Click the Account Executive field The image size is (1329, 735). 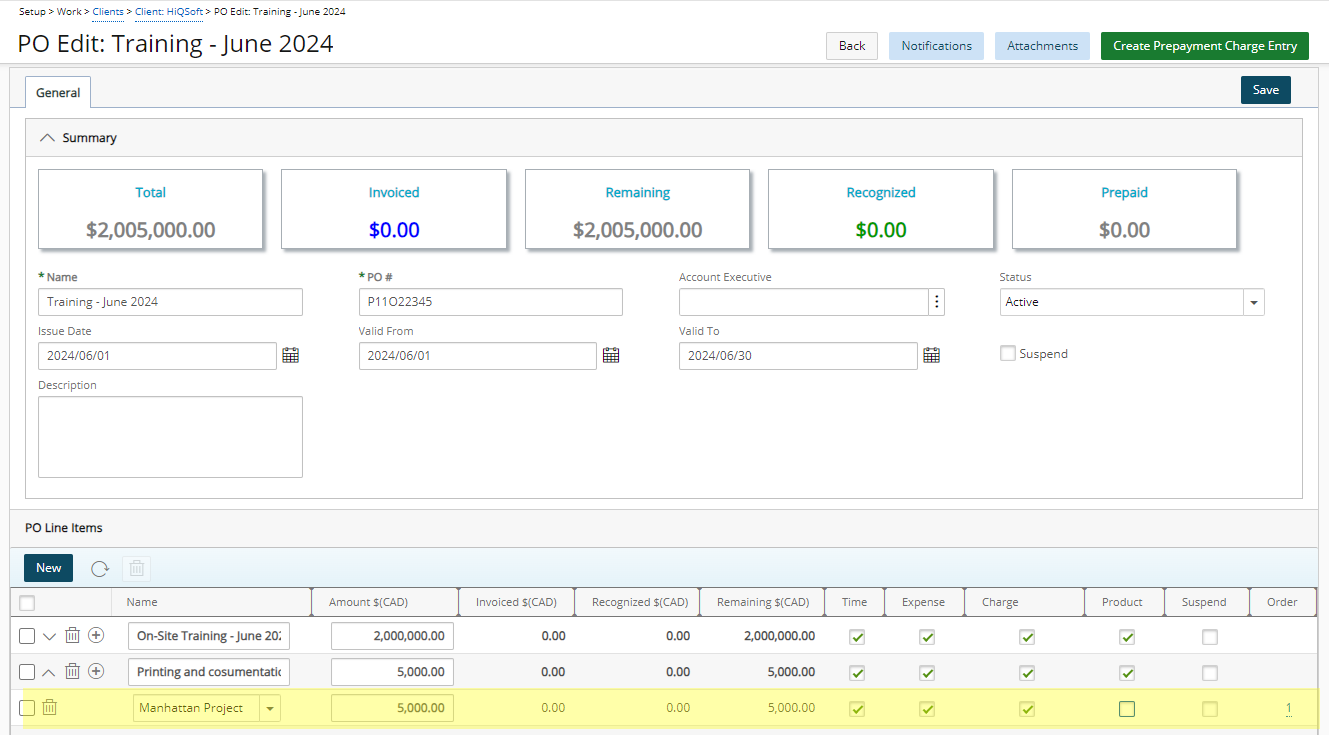point(804,302)
